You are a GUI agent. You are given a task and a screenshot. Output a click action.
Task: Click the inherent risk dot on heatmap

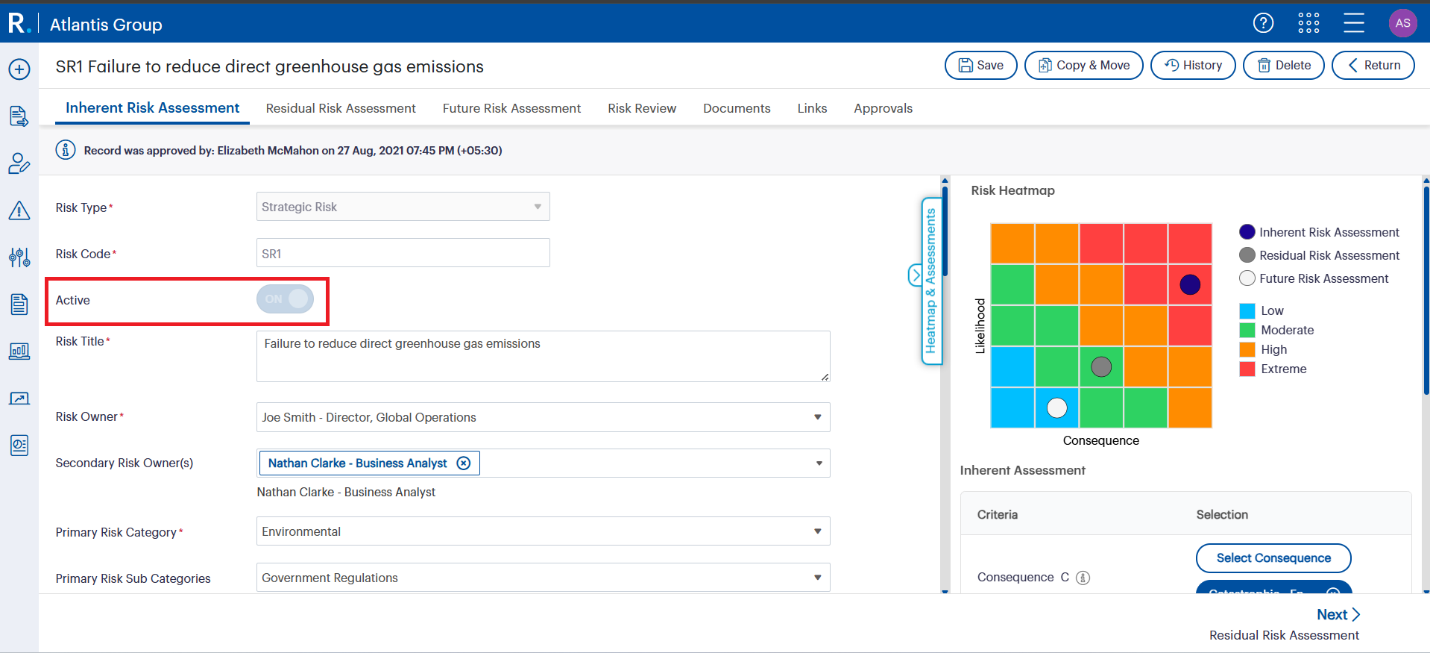[1189, 285]
